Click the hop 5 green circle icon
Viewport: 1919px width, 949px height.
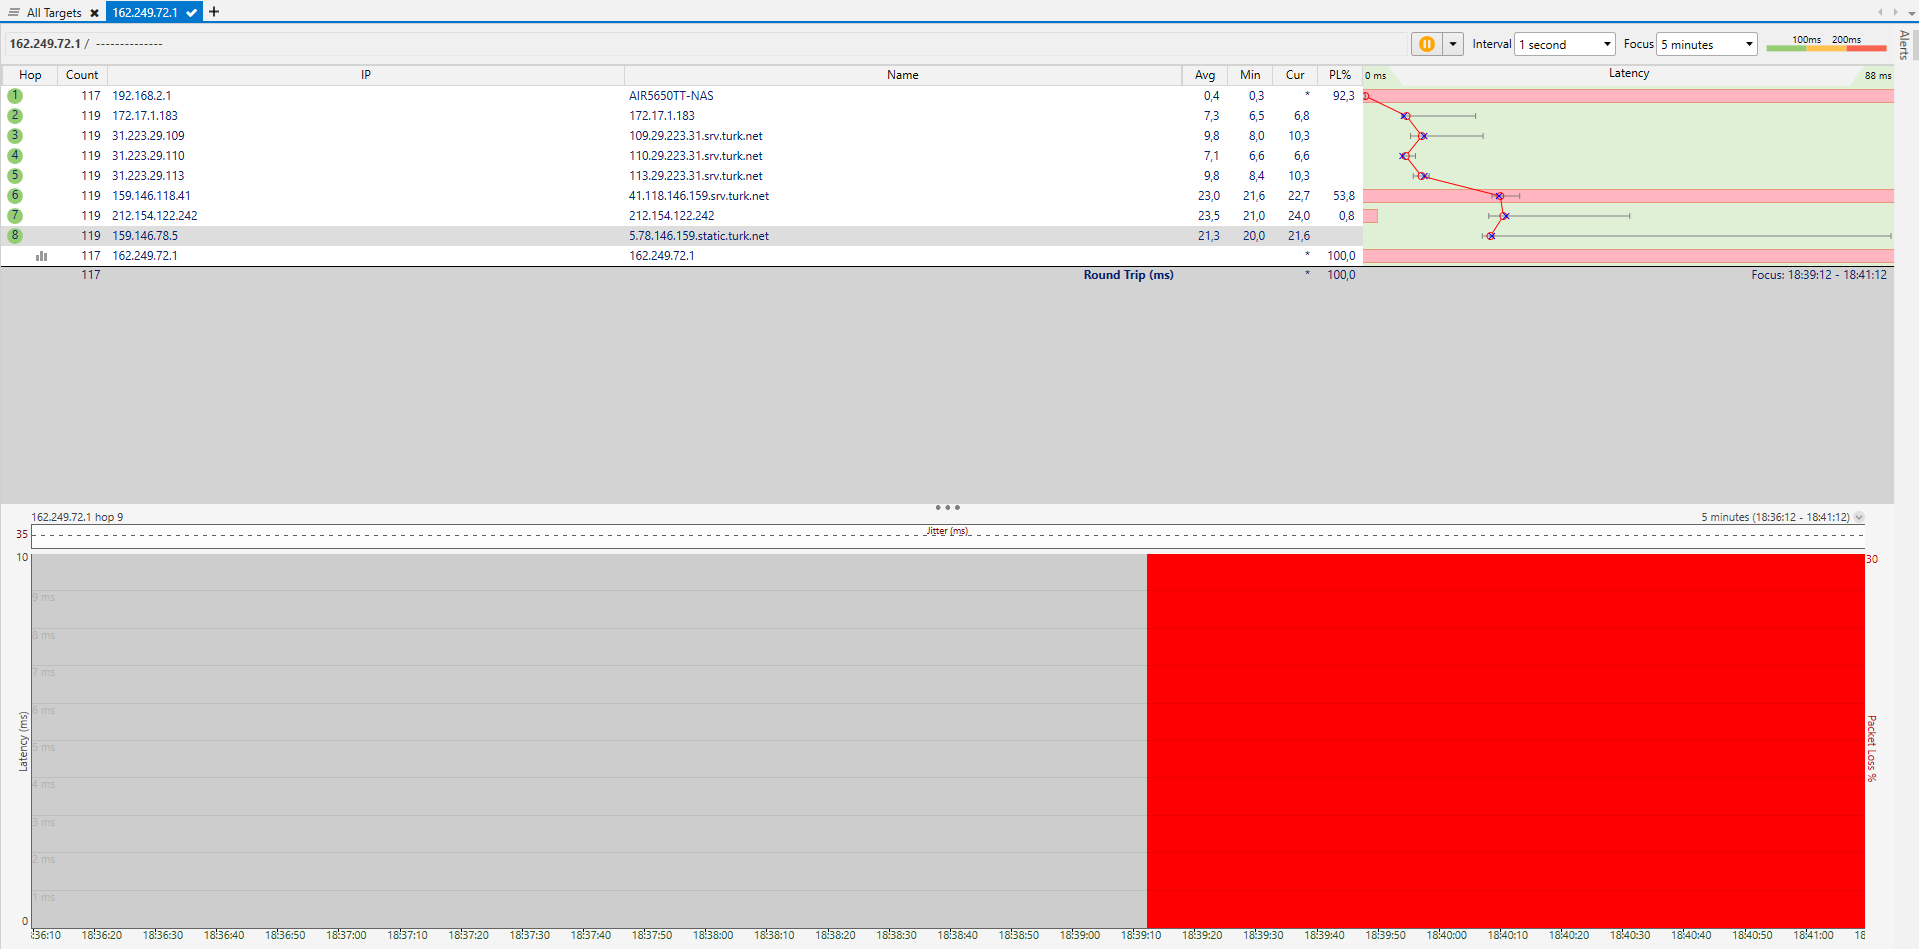tap(15, 176)
